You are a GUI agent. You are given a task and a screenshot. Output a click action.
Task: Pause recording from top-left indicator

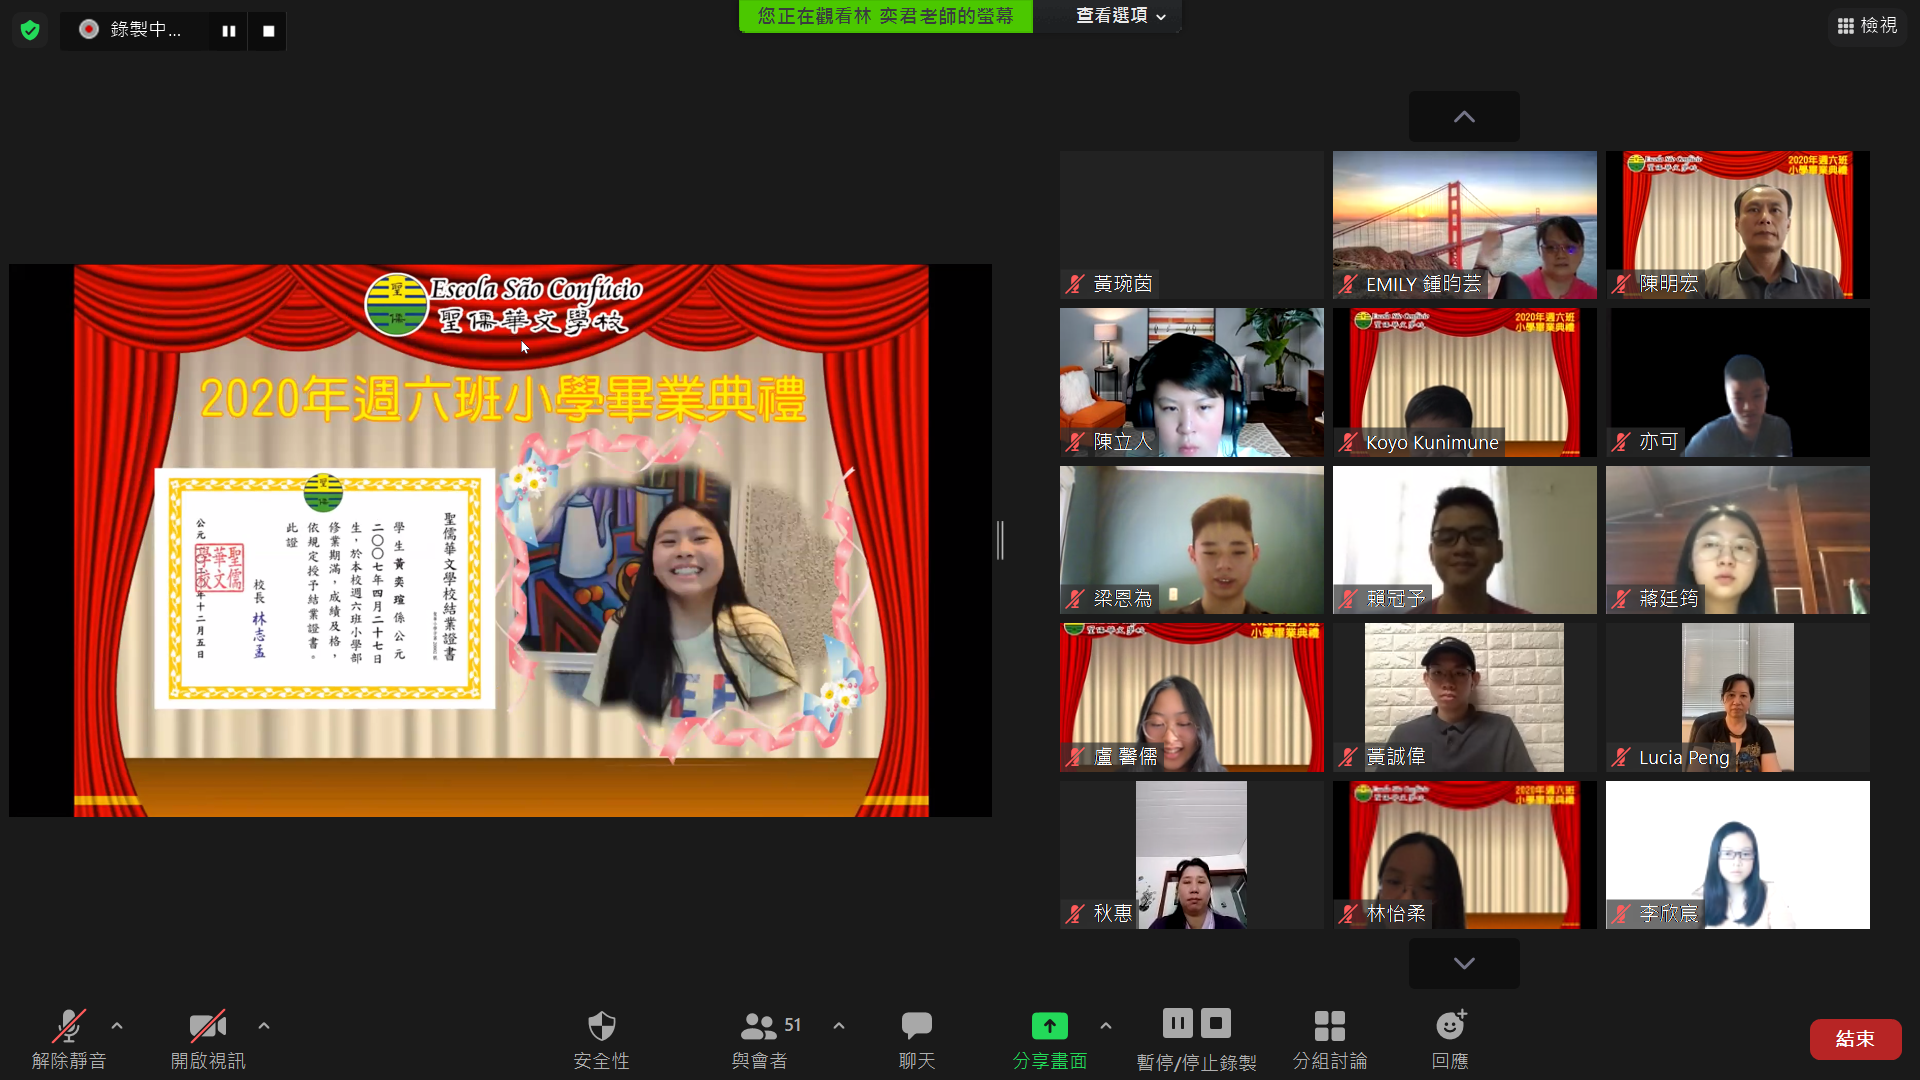(229, 31)
